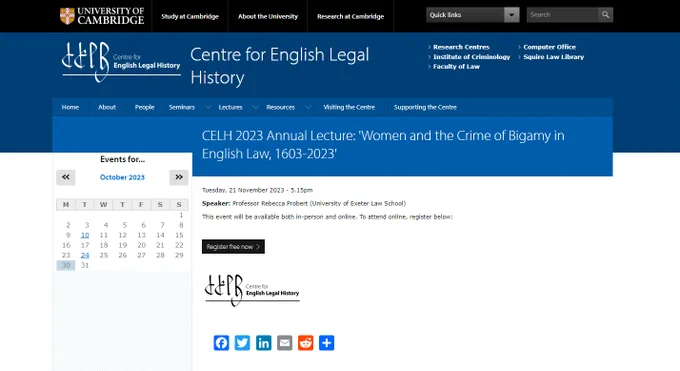Click day 31 in the calendar
680x371 pixels.
85,265
